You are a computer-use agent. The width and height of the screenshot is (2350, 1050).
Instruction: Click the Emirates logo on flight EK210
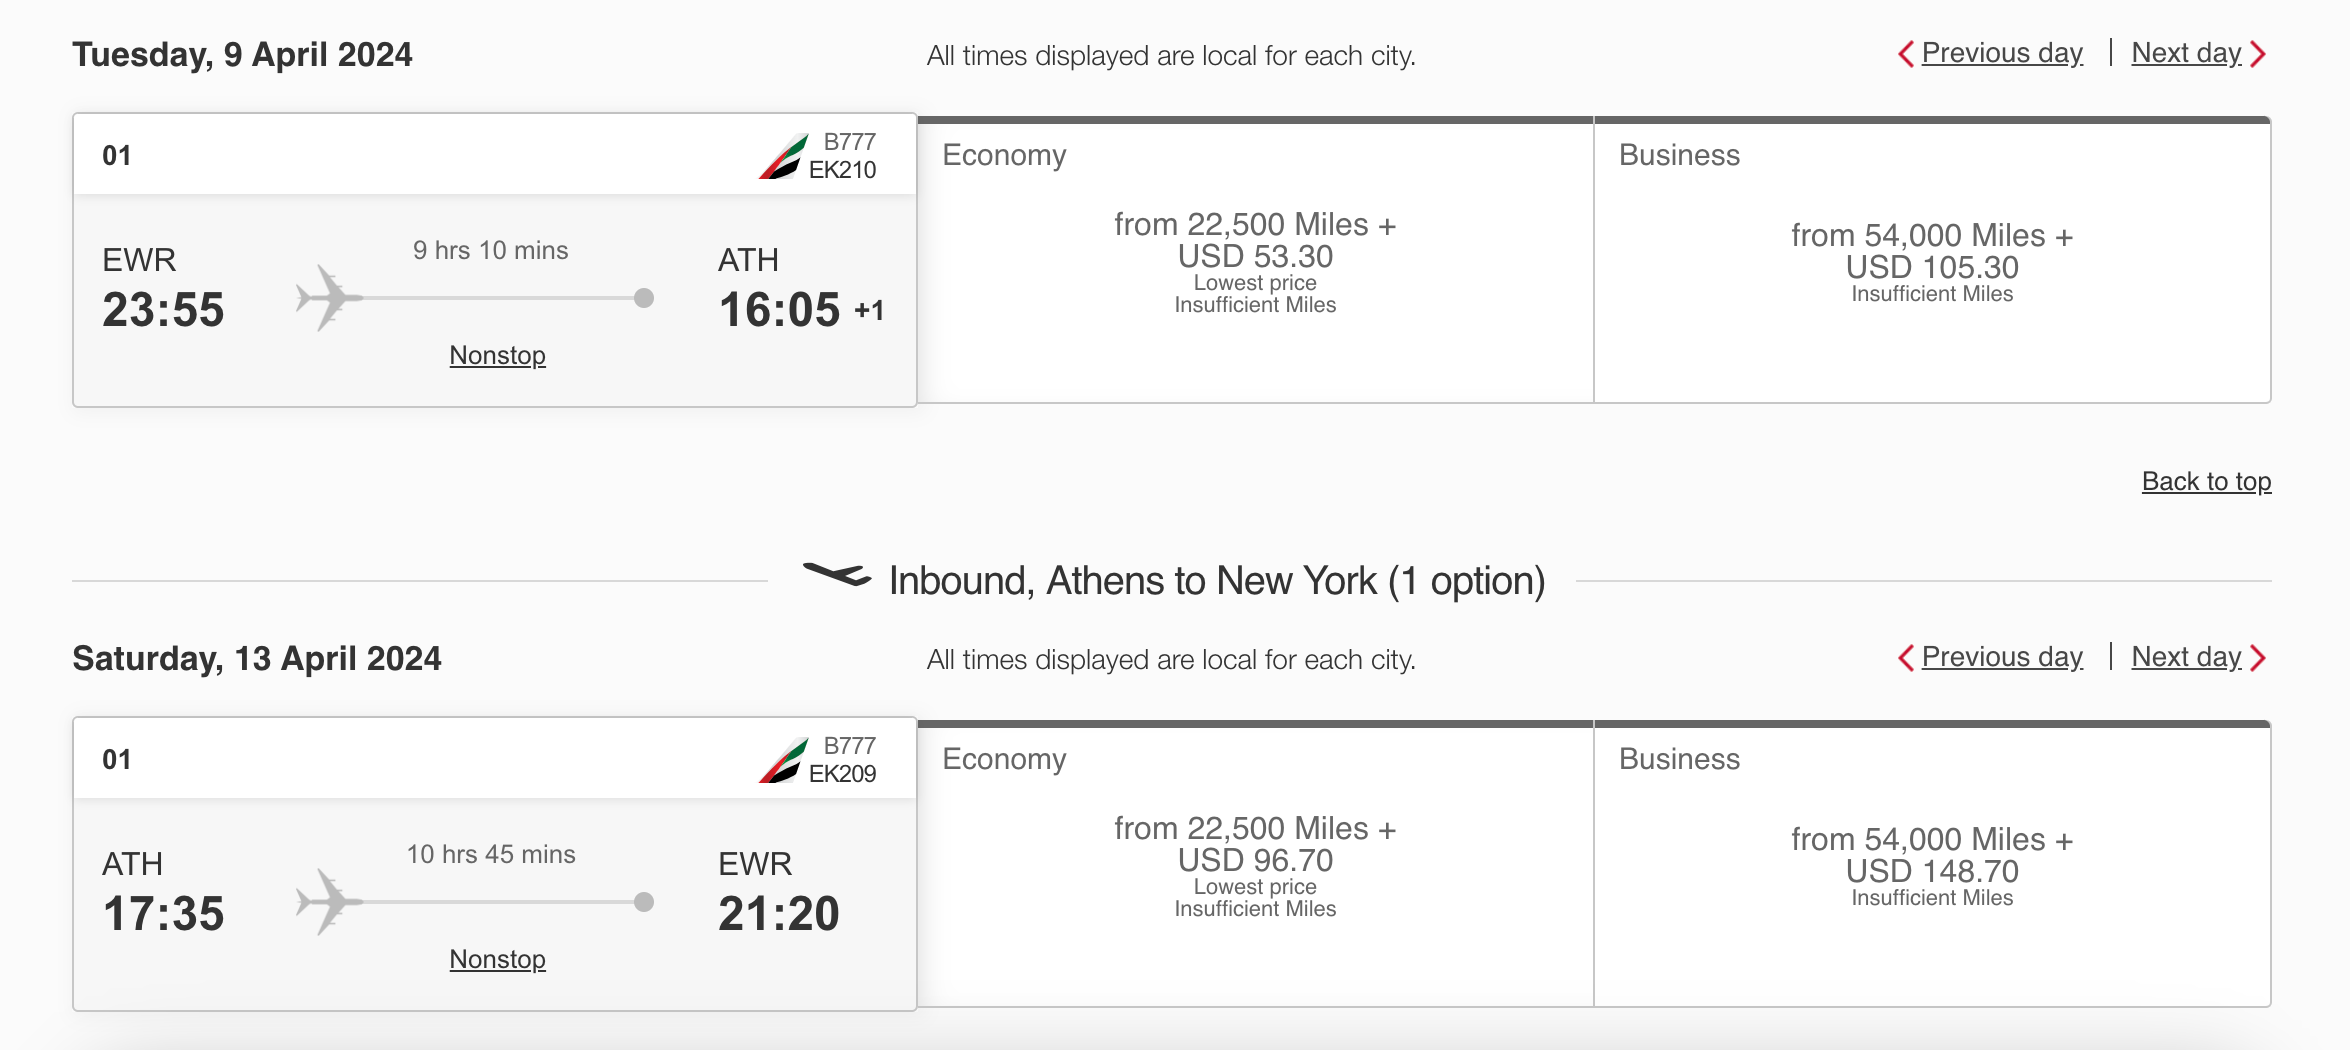pyautogui.click(x=783, y=157)
